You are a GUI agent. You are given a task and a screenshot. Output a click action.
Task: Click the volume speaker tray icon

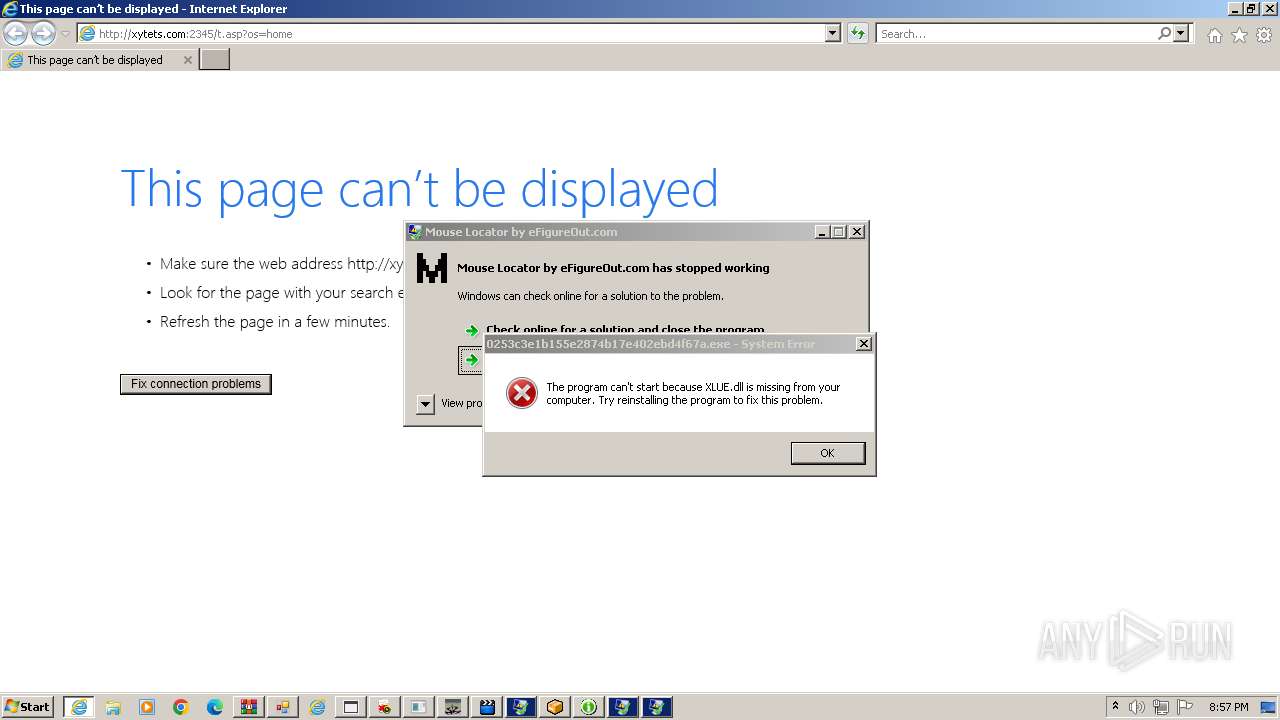pyautogui.click(x=1137, y=707)
